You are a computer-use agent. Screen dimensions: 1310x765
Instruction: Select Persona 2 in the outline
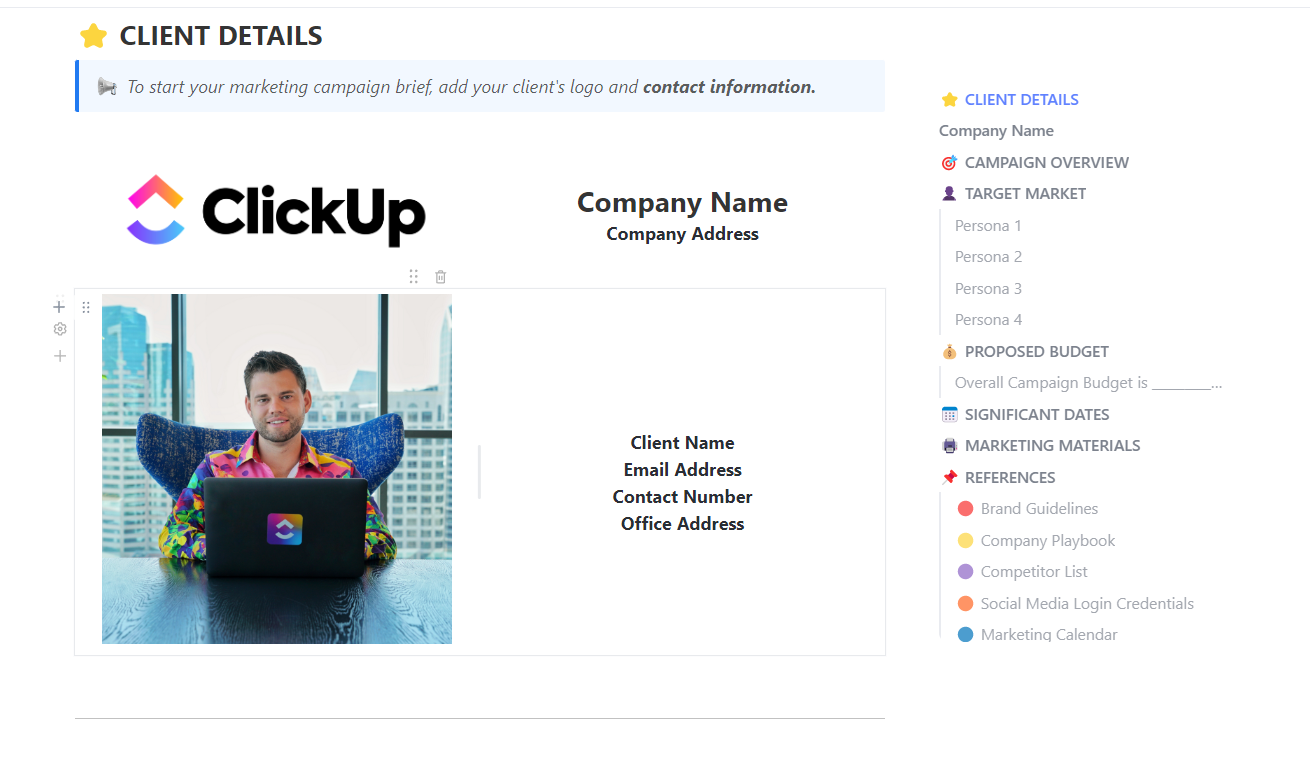[988, 257]
